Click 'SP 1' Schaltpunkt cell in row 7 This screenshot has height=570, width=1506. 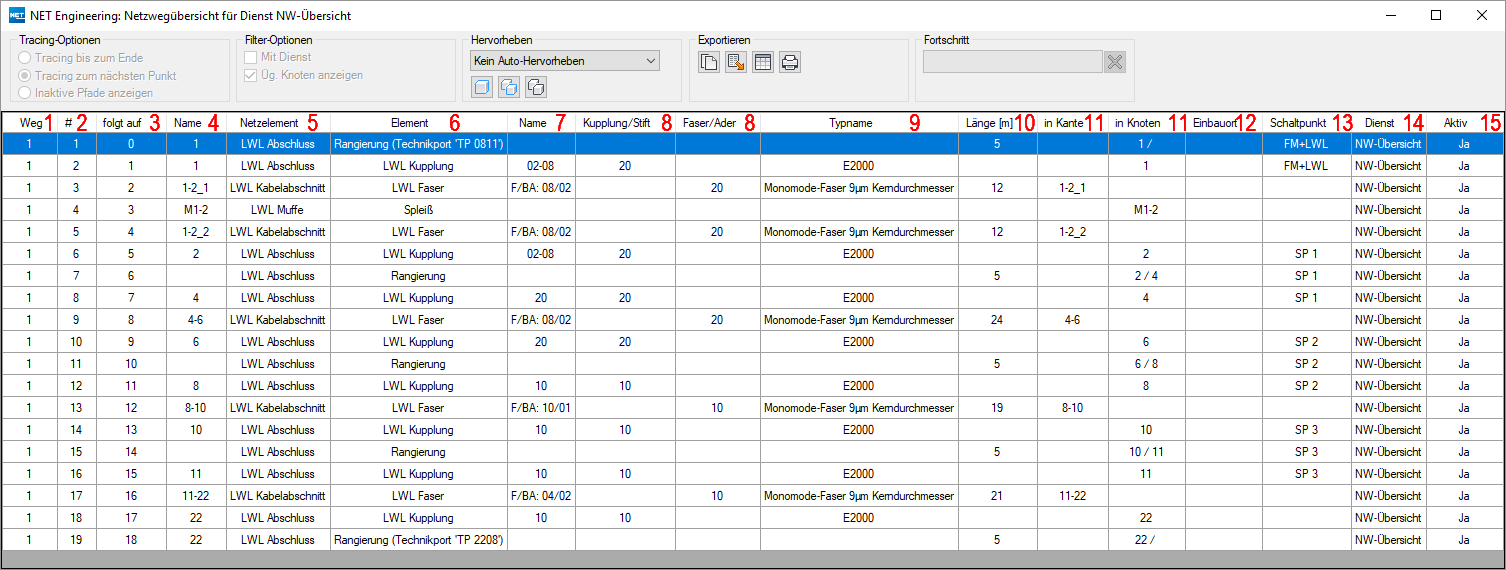(1307, 276)
